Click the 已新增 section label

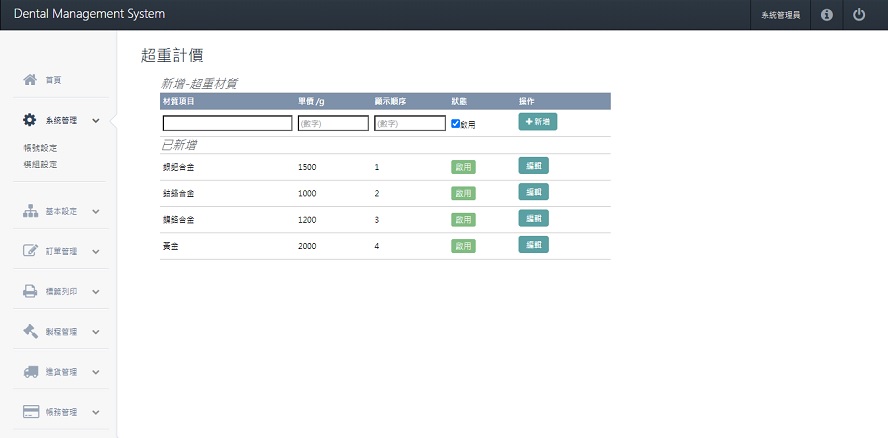(179, 145)
